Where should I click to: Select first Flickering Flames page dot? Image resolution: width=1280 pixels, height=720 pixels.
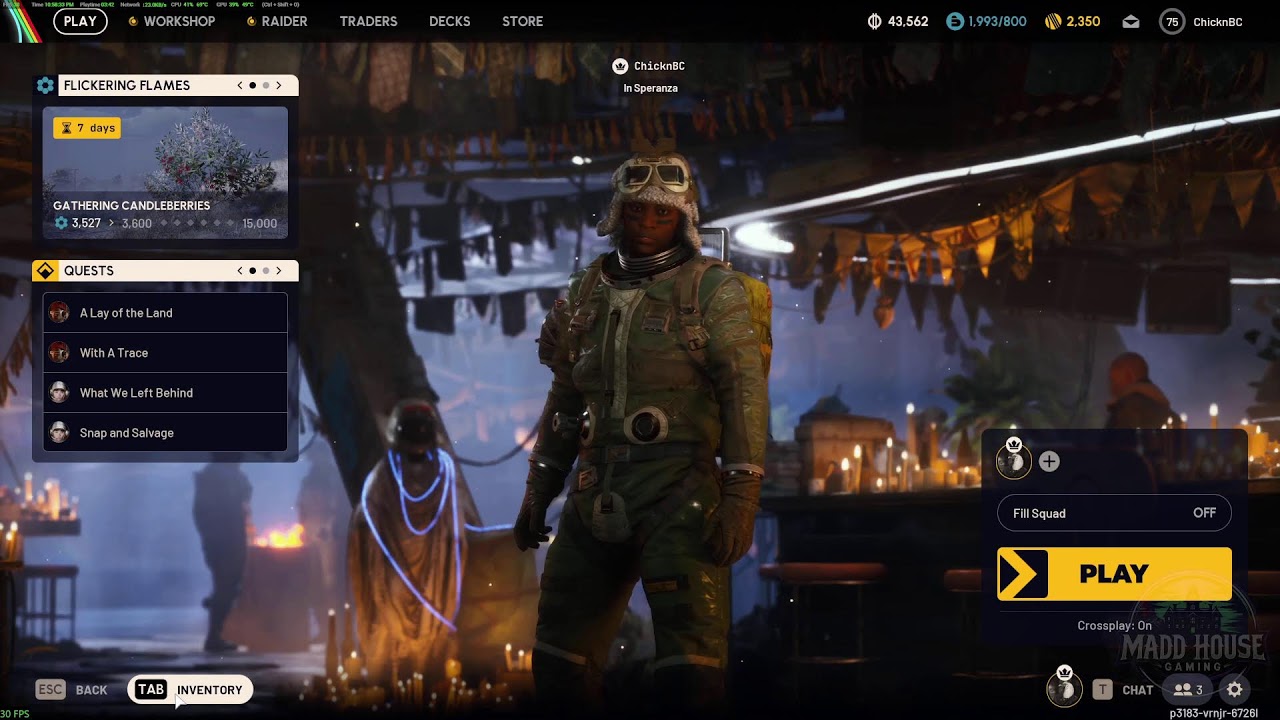[x=253, y=86]
